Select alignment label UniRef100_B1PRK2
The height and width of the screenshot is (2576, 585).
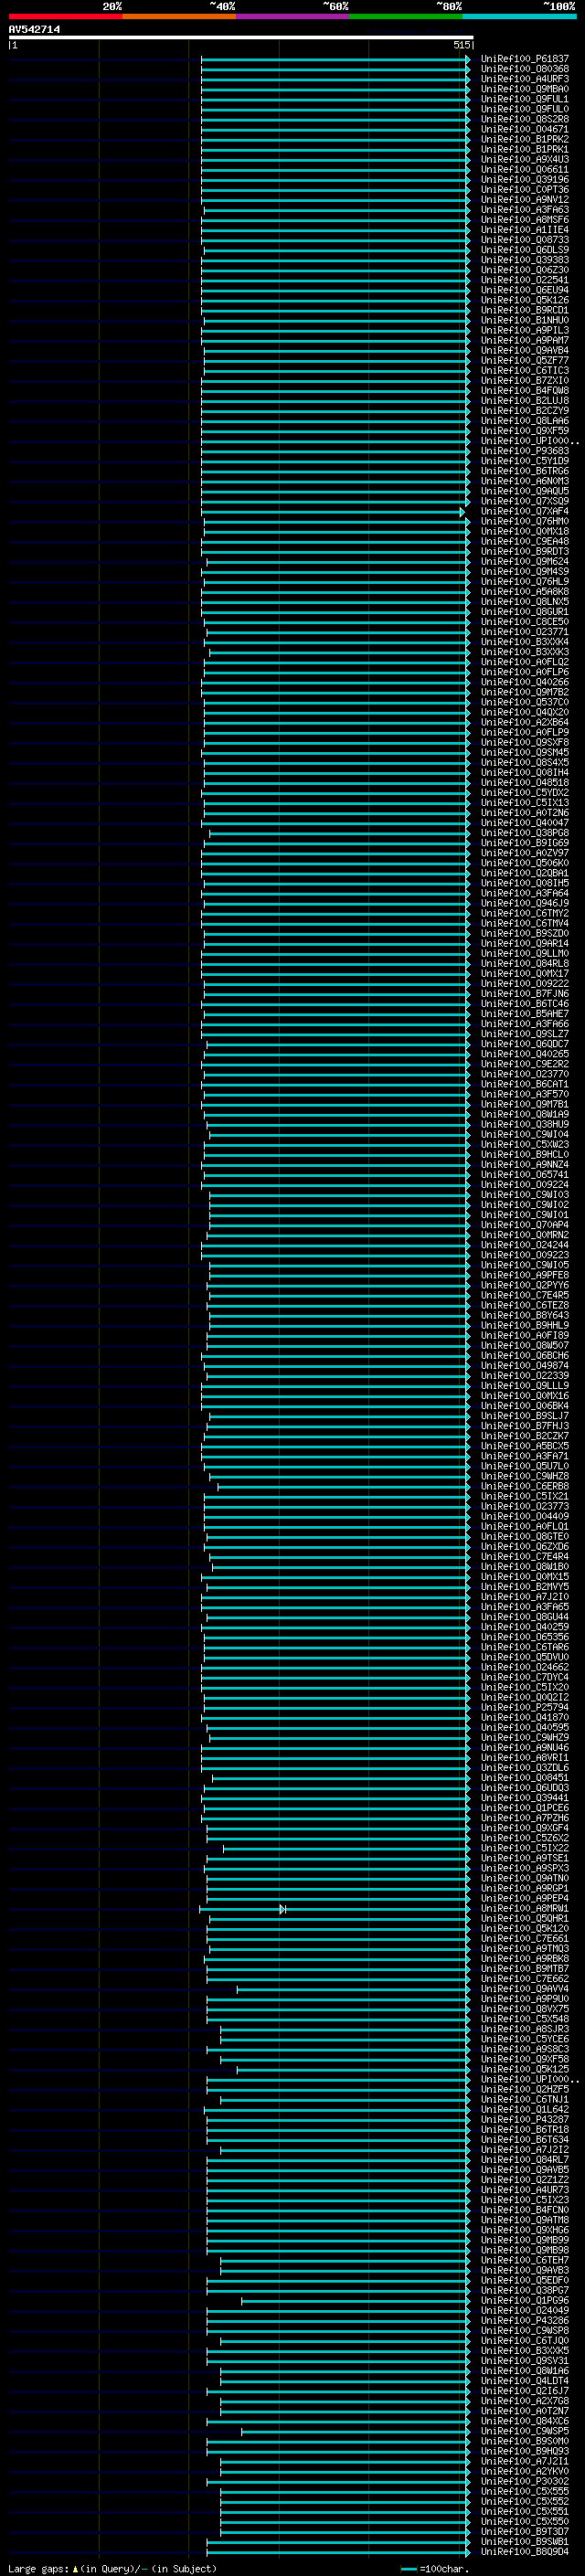525,139
